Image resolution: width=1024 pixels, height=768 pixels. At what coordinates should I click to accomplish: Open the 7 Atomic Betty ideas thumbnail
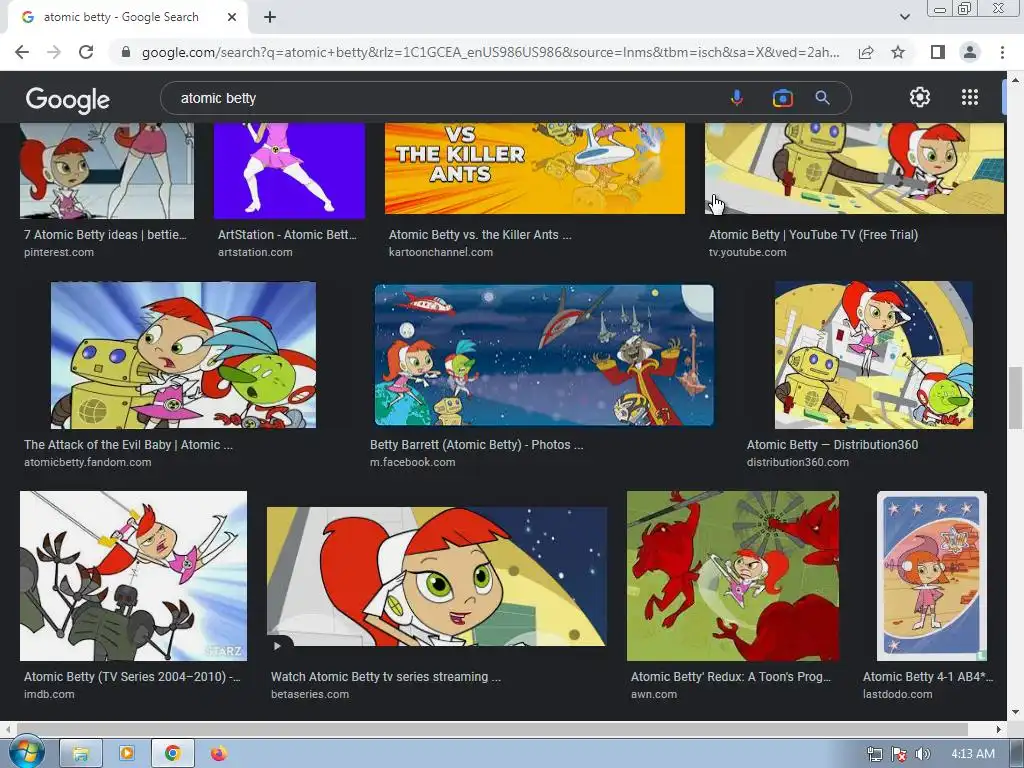pyautogui.click(x=107, y=170)
